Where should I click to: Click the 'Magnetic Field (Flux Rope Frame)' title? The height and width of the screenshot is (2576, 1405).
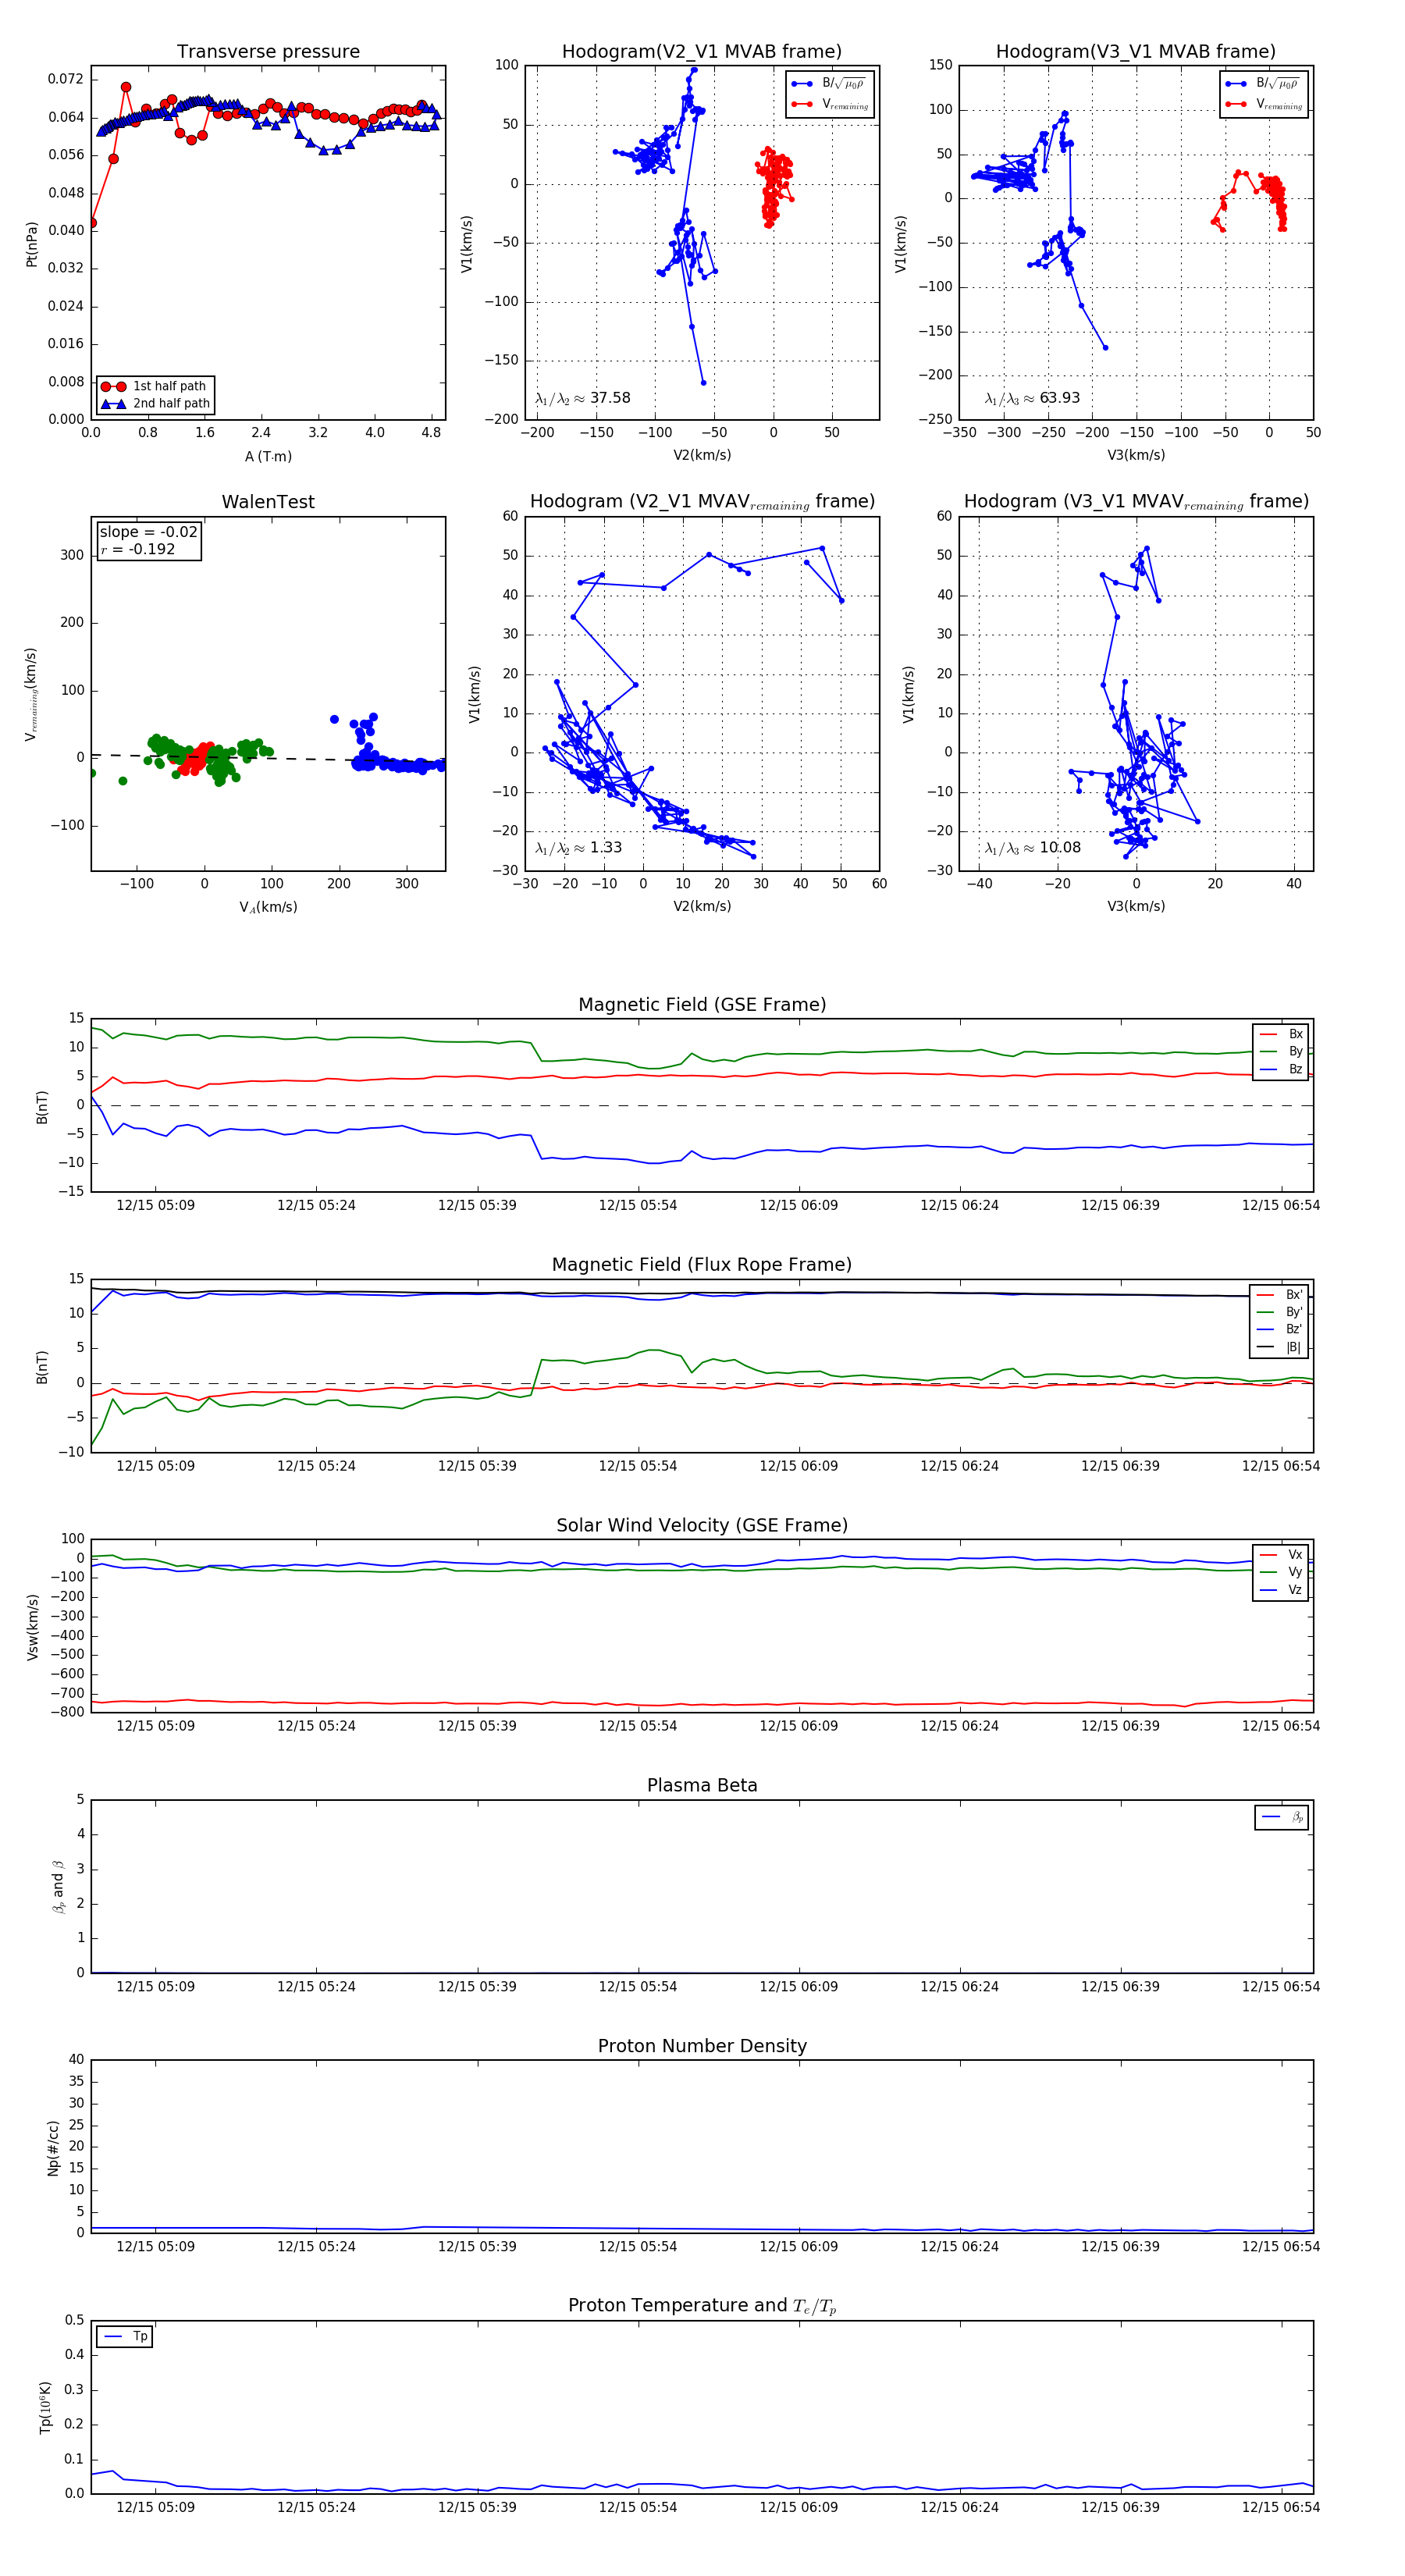(702, 1265)
